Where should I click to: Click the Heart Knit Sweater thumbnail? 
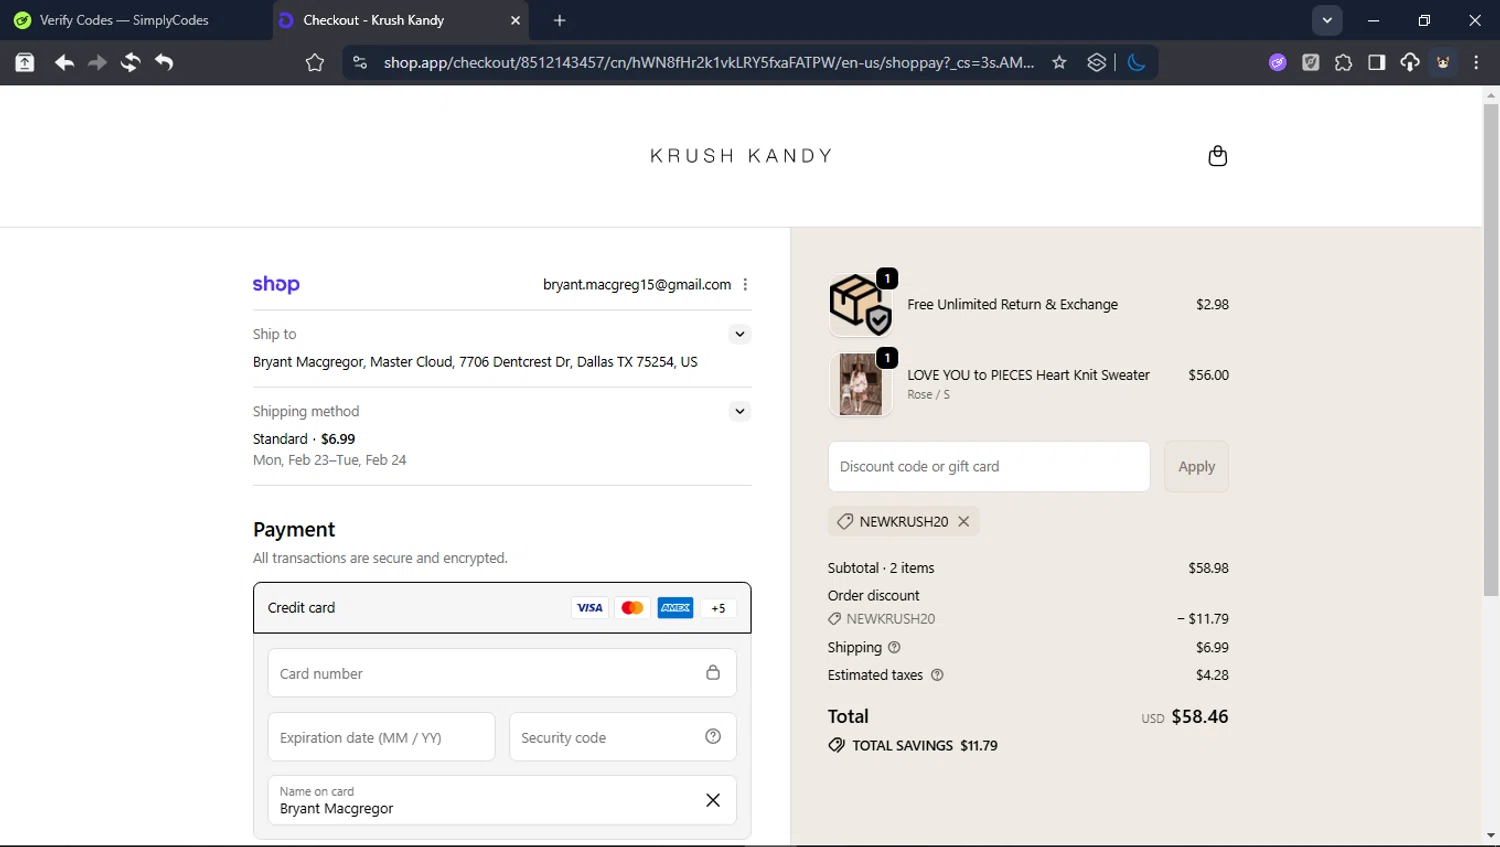860,384
